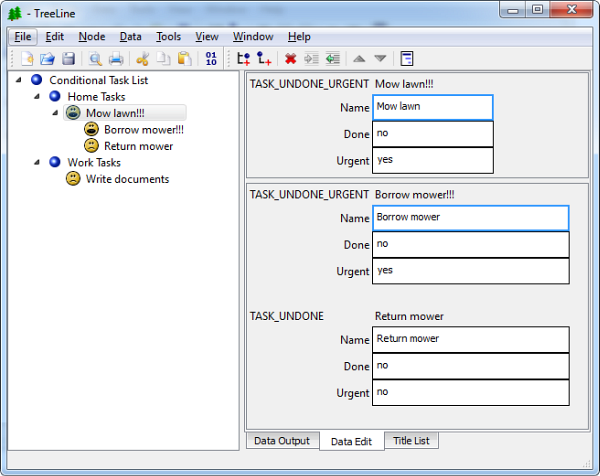Click the Done field under Borrow mower!!!

tap(471, 245)
